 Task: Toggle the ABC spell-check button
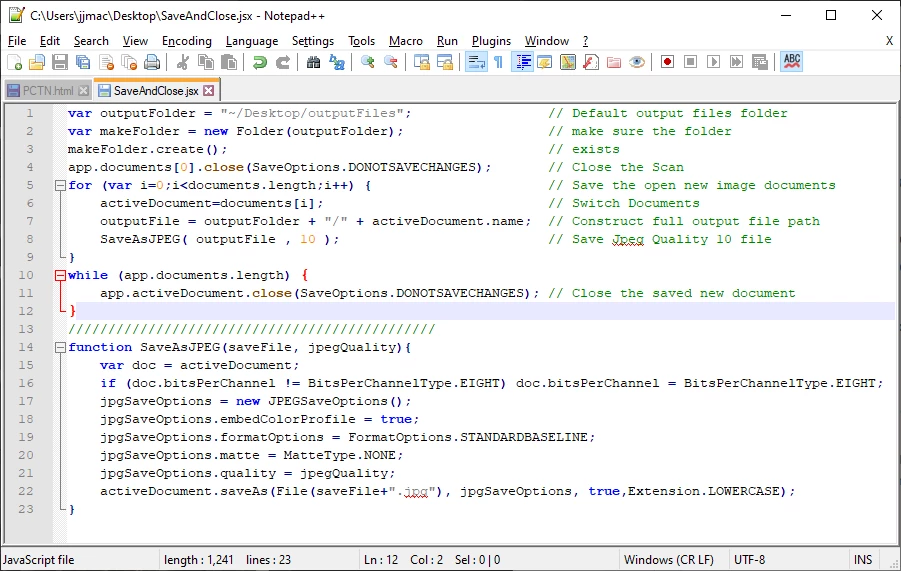click(x=792, y=61)
